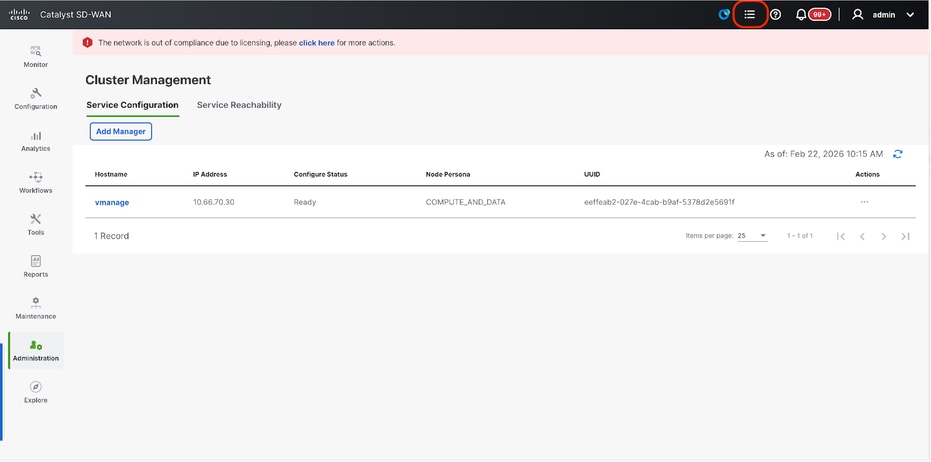This screenshot has width=931, height=462.
Task: Click the red licensing alert icon
Action: [x=88, y=43]
